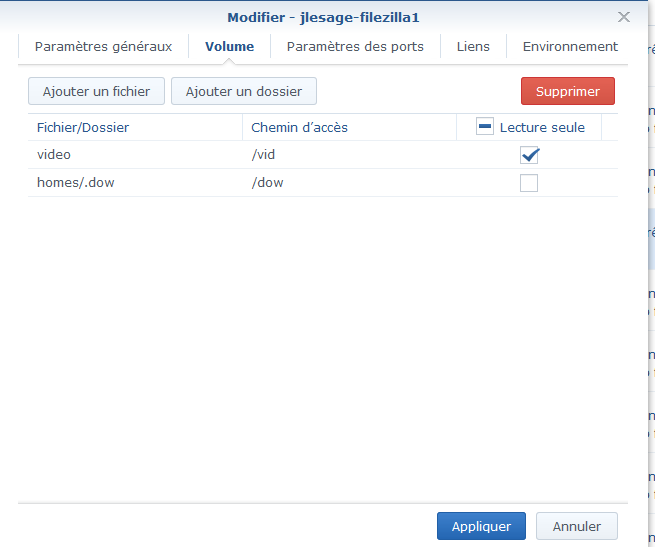The height and width of the screenshot is (547, 655).
Task: Open the Paramètres généraux tab
Action: pos(103,46)
